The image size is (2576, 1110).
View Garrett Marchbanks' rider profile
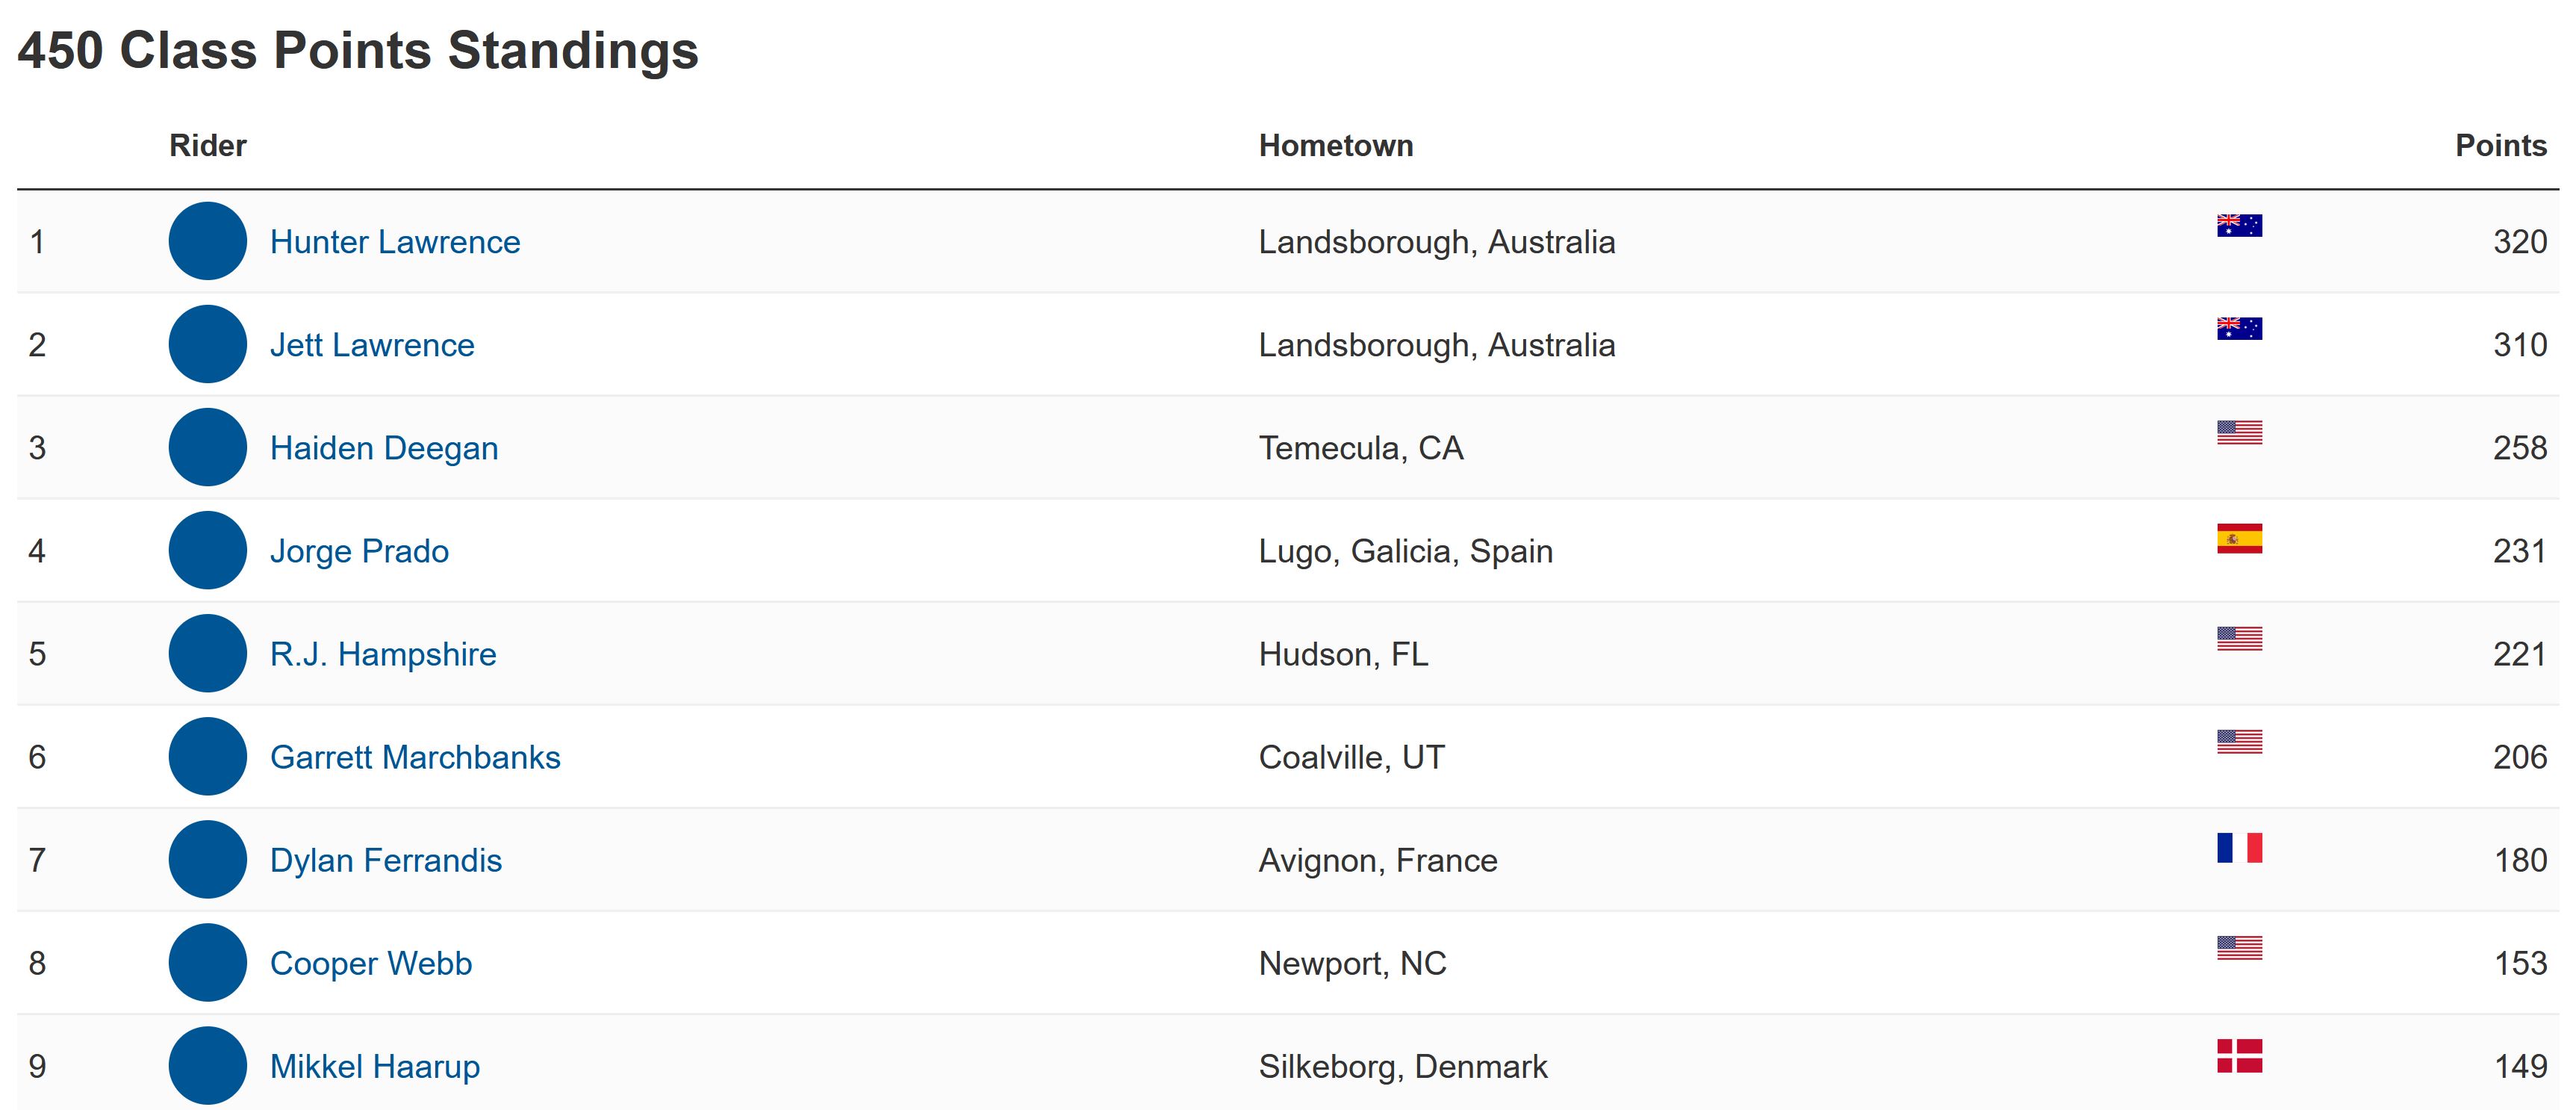[415, 757]
